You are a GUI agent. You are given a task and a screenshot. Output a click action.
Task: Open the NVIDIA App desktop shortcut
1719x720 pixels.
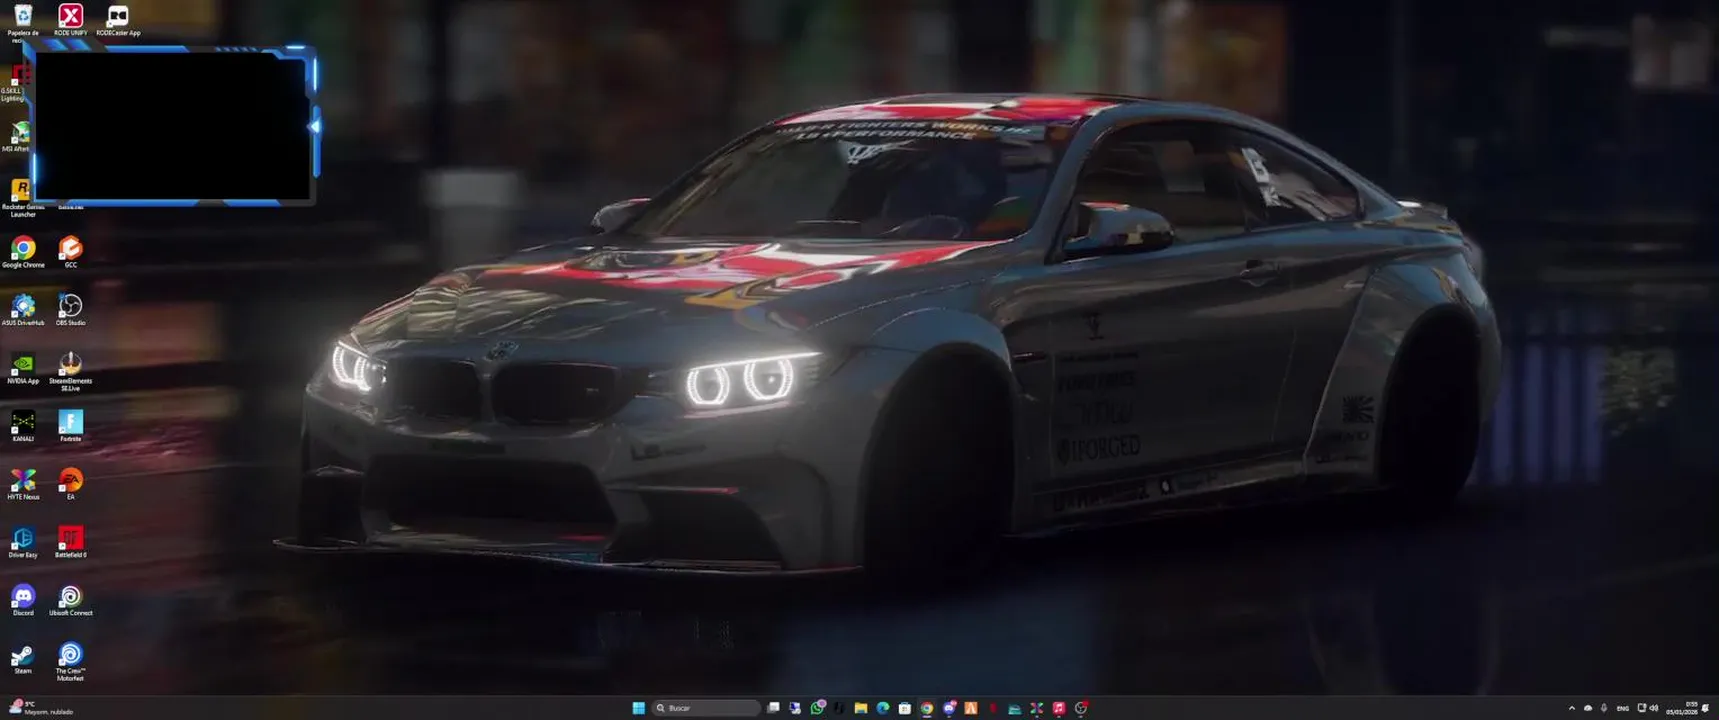[x=23, y=367]
